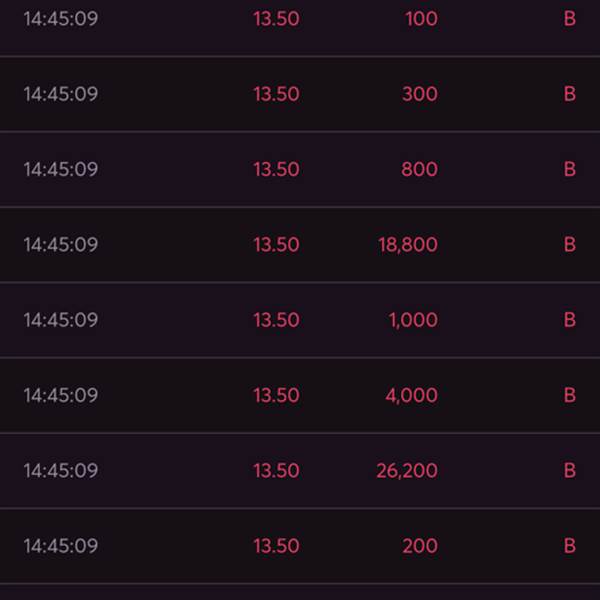
Task: Click the B marker in the 800 row
Action: point(570,169)
